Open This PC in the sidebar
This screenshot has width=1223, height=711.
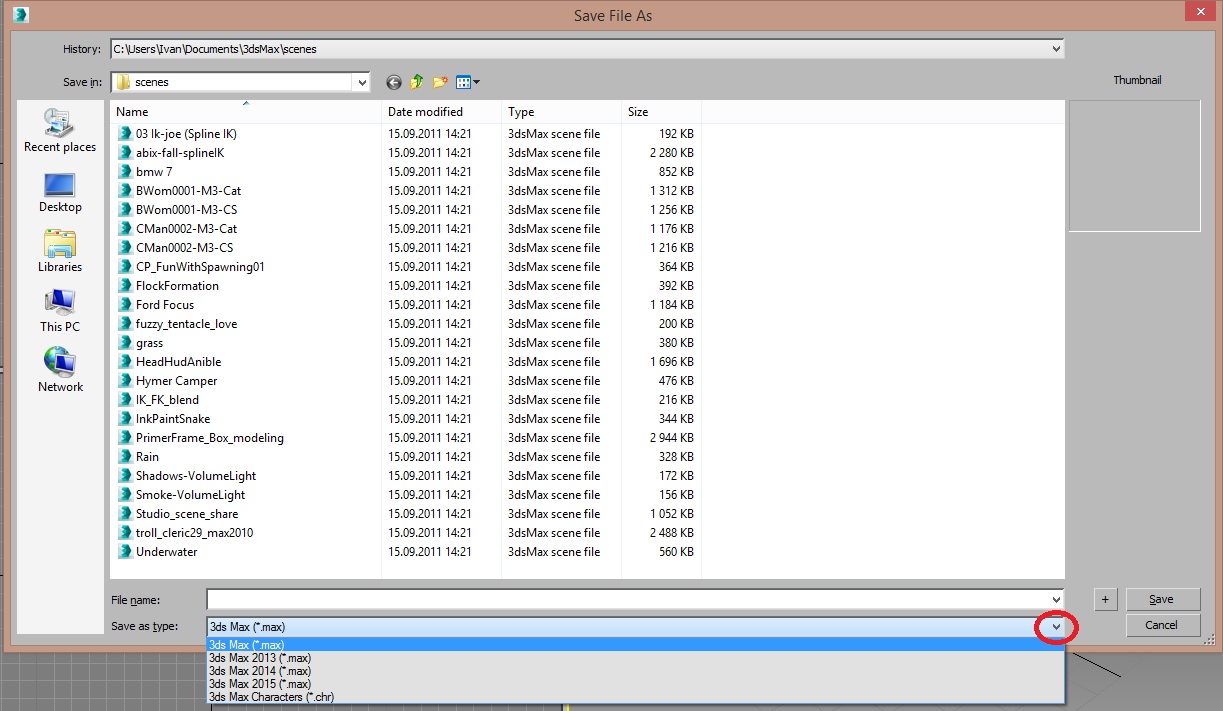coord(60,311)
